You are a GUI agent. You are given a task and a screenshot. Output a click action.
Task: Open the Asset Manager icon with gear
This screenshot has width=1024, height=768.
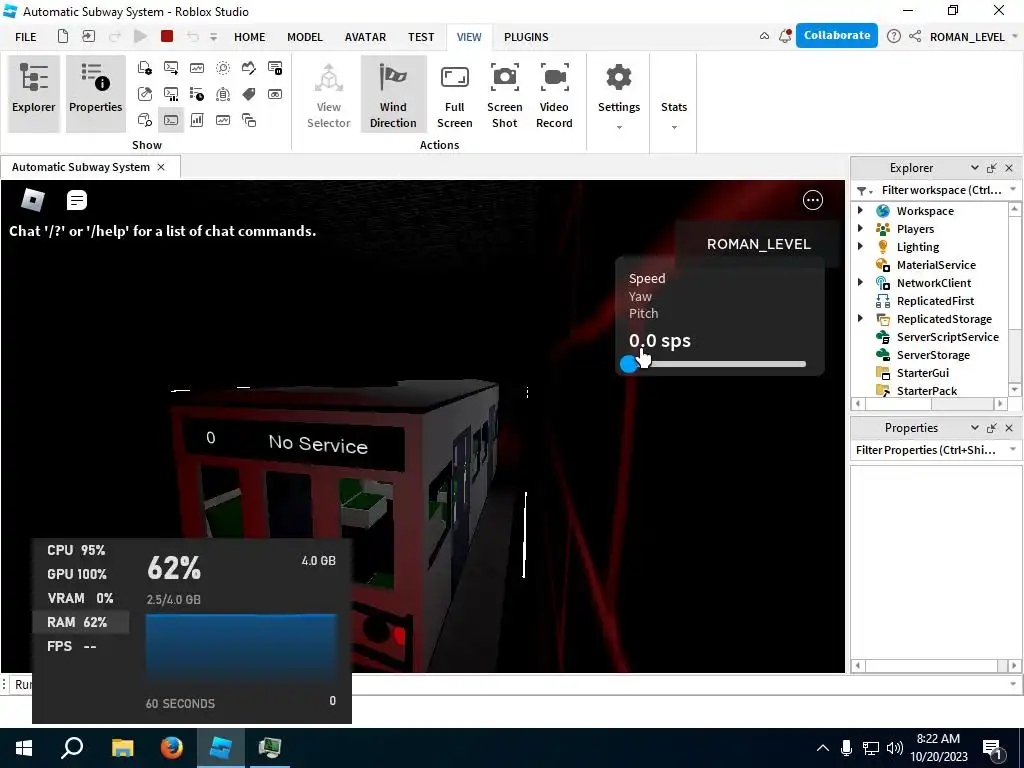[x=145, y=68]
